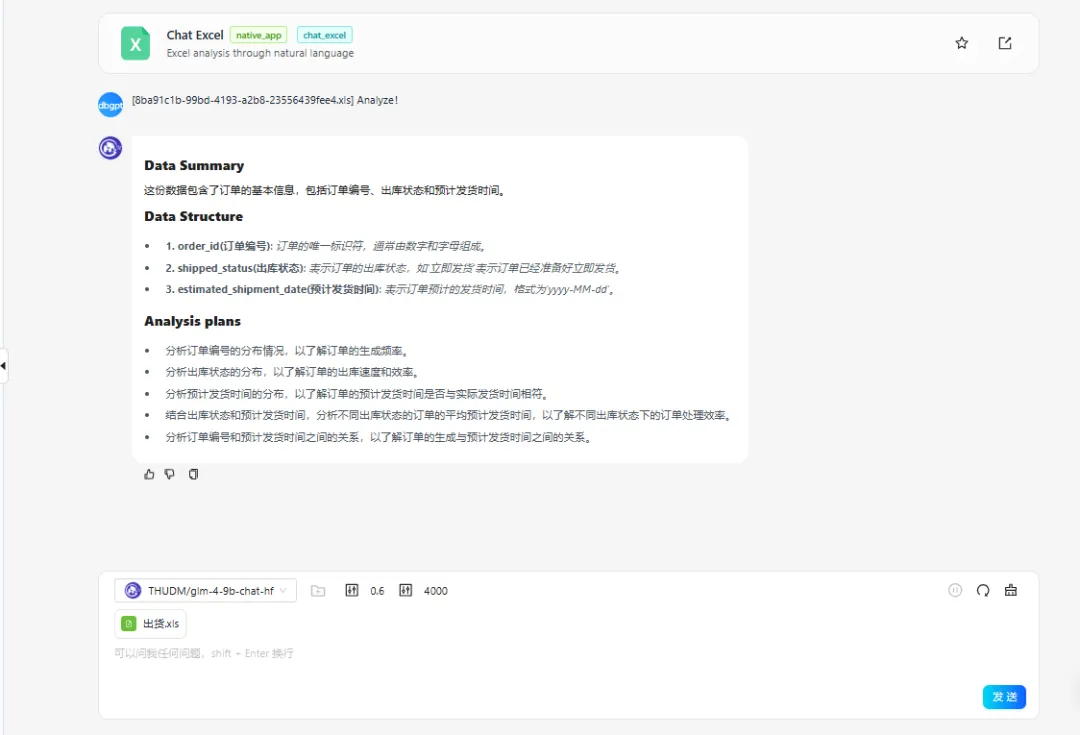
Task: Click the attached 出货.xls file chip
Action: (x=151, y=624)
